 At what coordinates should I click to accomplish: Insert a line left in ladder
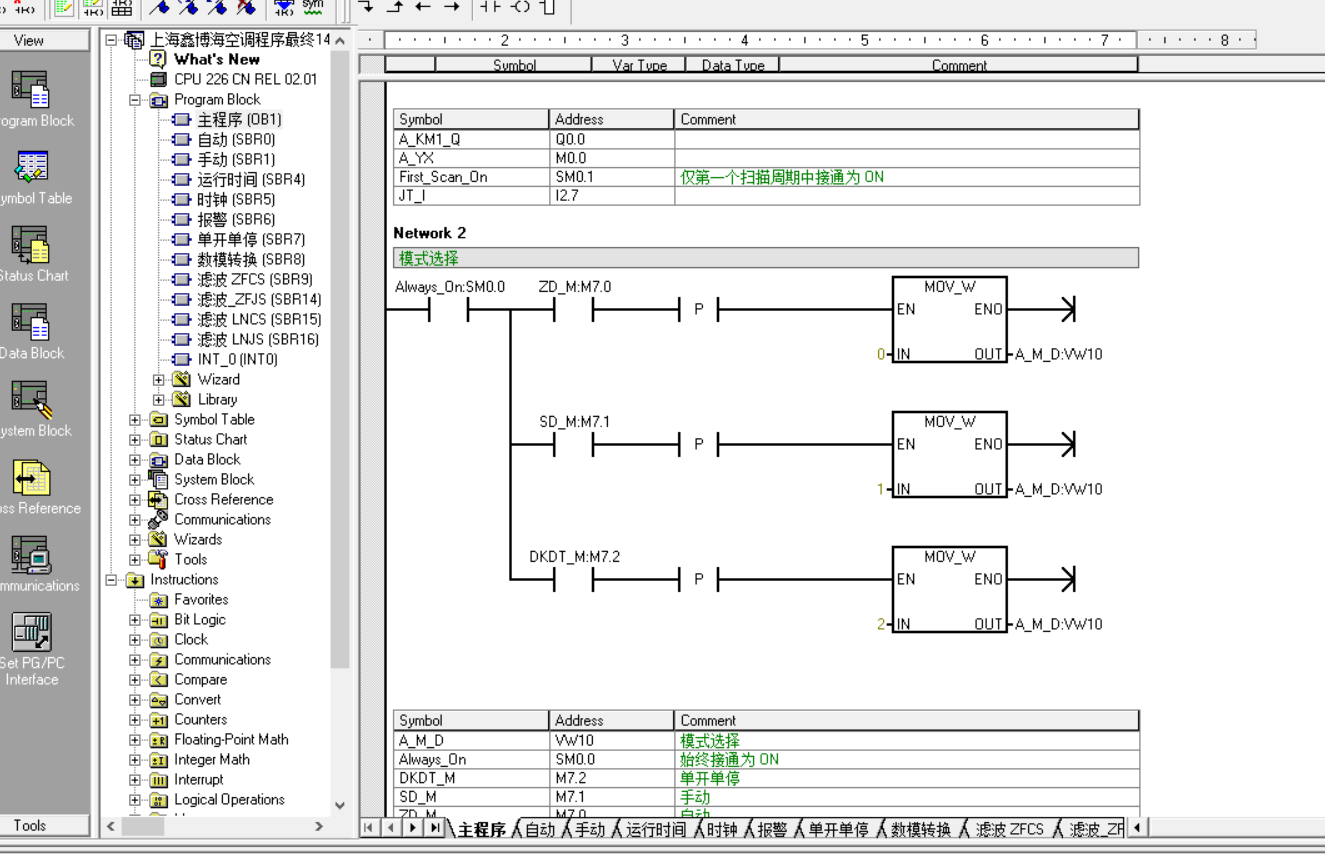pos(423,7)
